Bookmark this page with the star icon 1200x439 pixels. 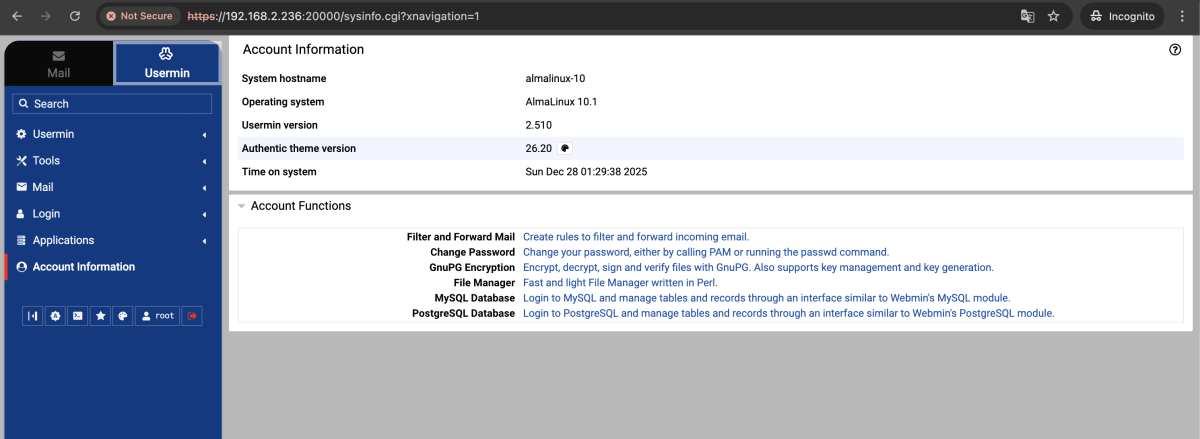point(1053,16)
